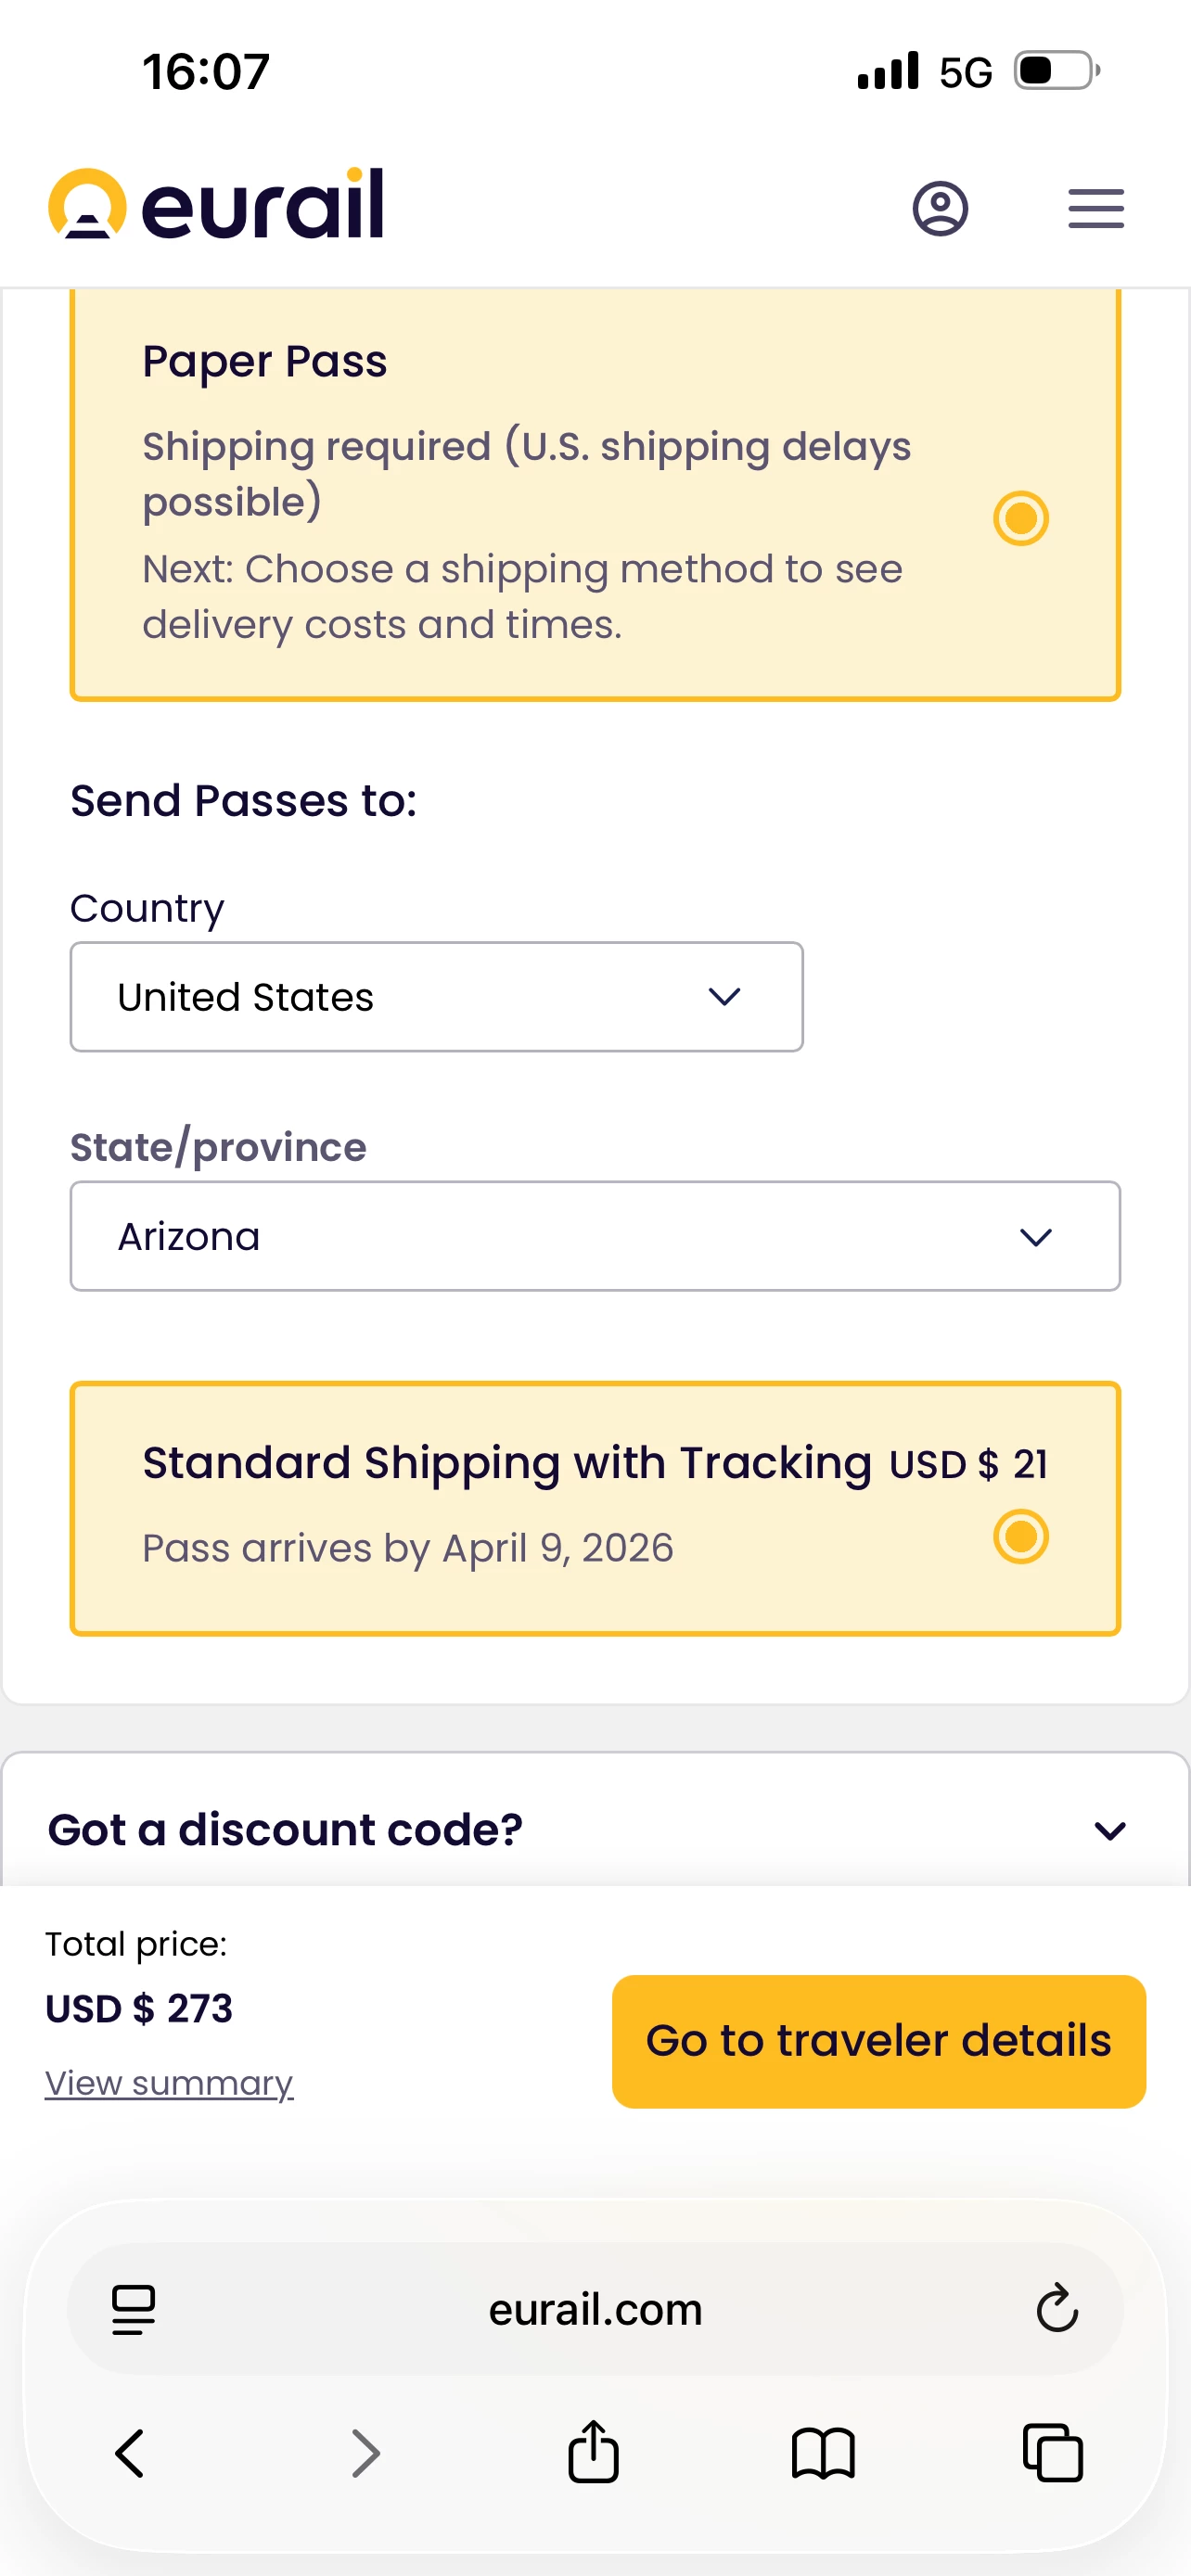Screen dimensions: 1191x2576
Task: Reload the page in Safari
Action: pyautogui.click(x=1056, y=2308)
